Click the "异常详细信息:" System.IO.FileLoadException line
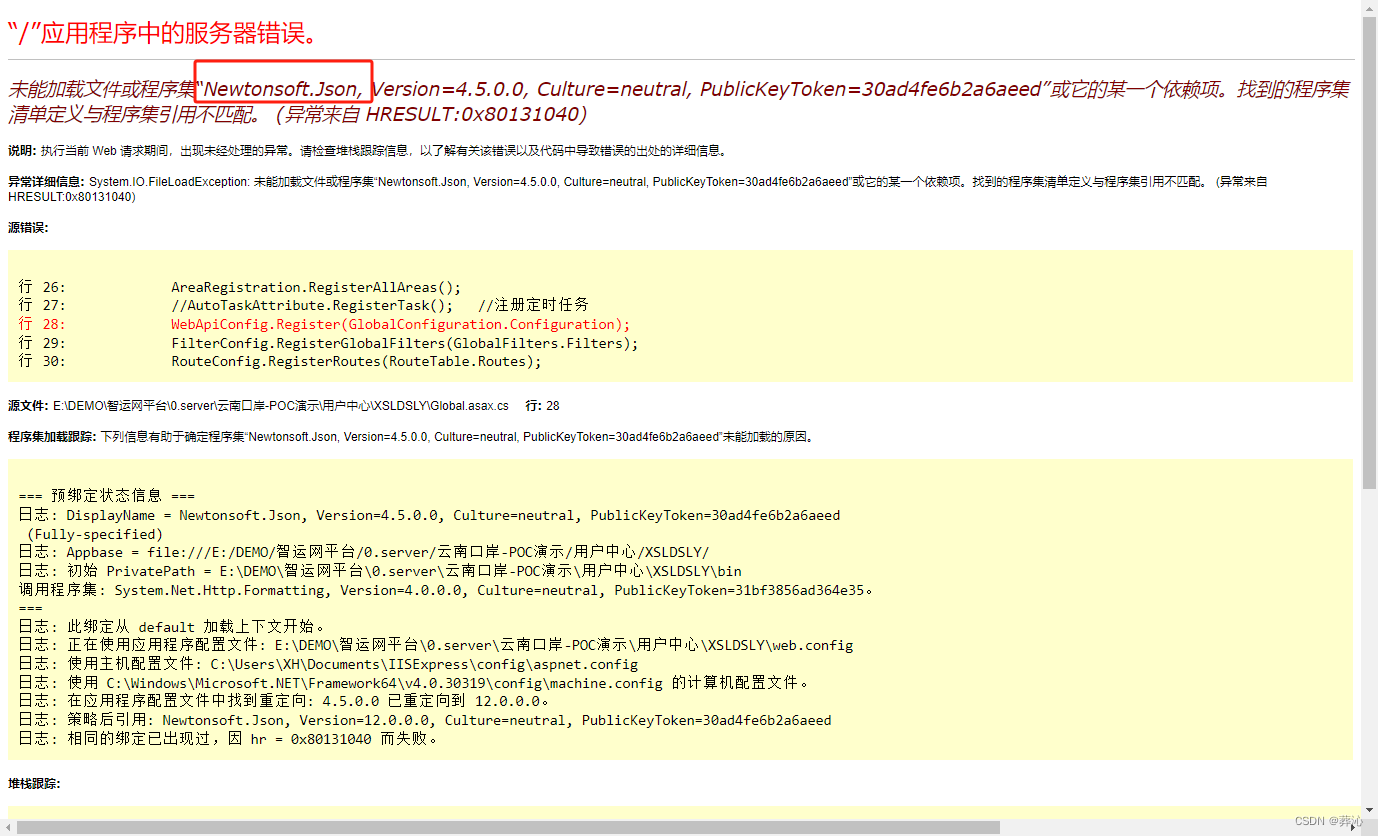 point(638,189)
